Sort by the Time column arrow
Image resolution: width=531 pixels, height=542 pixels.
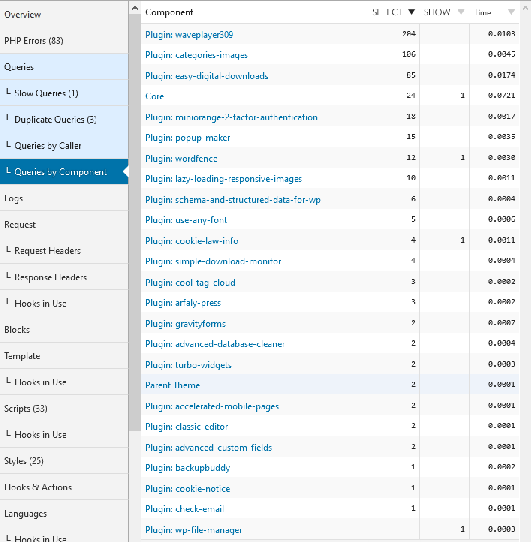tap(511, 12)
